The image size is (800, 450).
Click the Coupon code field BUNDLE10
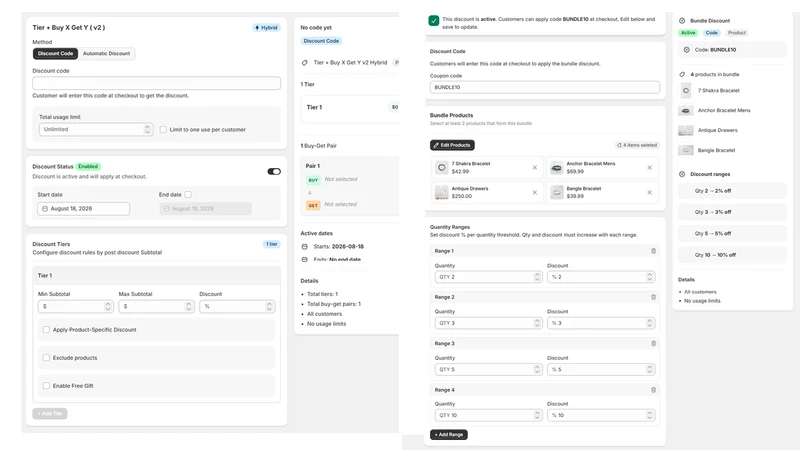point(544,87)
